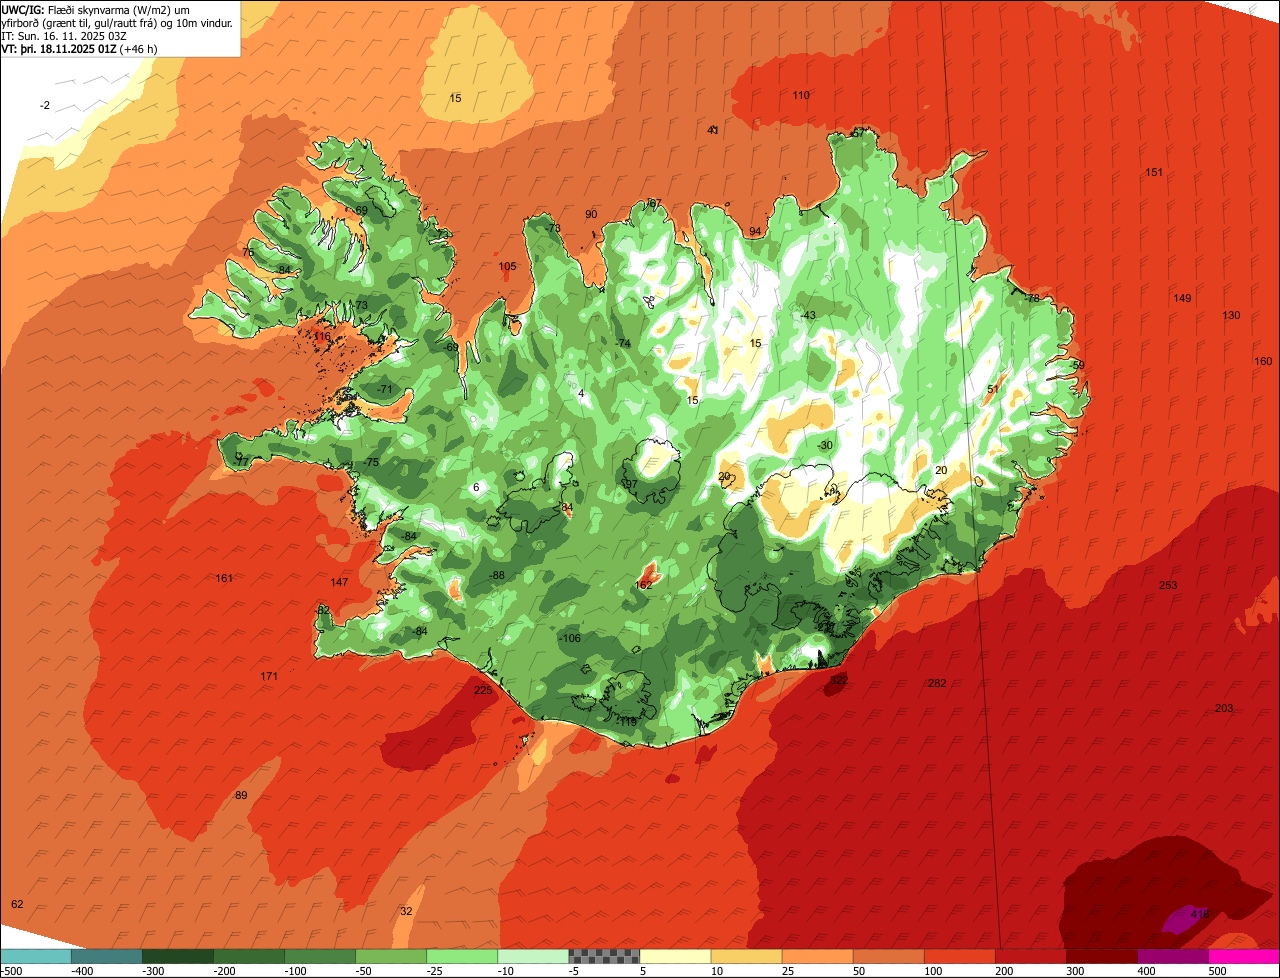The image size is (1280, 978).
Task: Click the 225 value off southwest coast
Action: (x=483, y=691)
